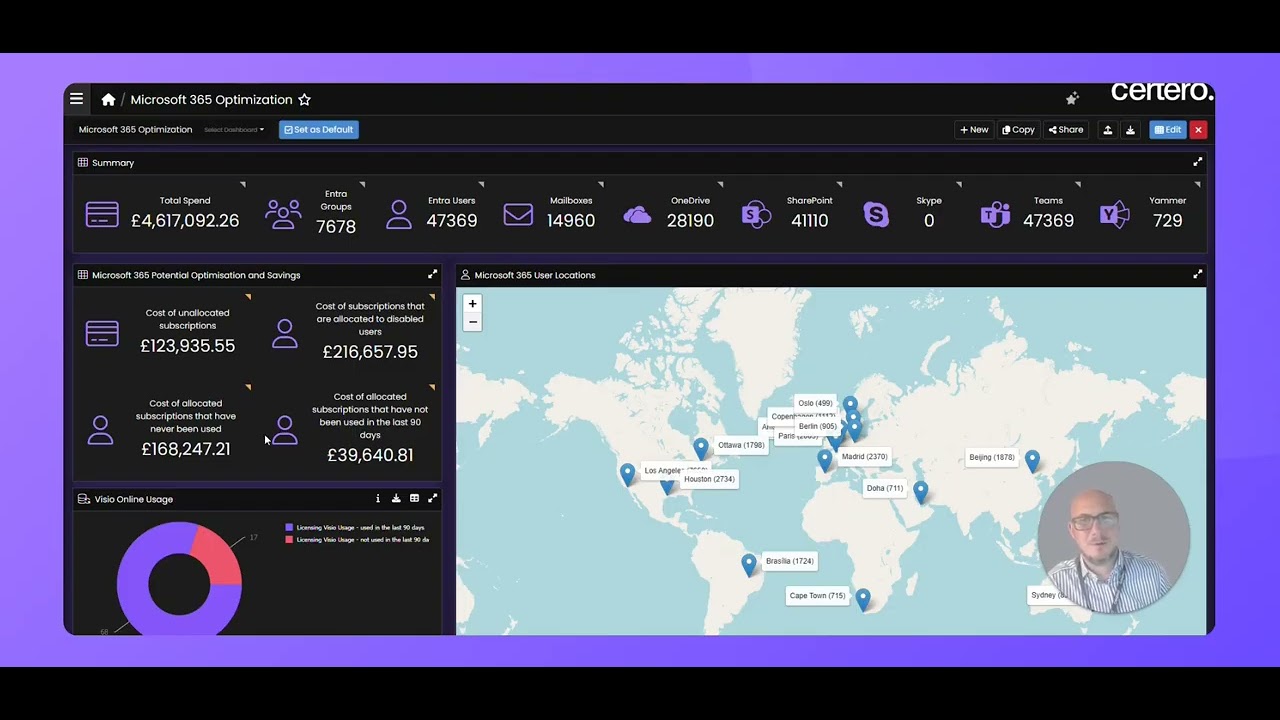Go to the home icon
This screenshot has width=1280, height=720.
(108, 99)
